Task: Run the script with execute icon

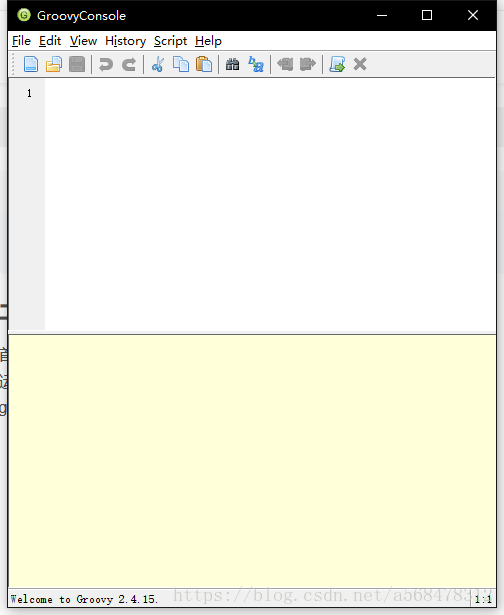Action: pyautogui.click(x=337, y=64)
